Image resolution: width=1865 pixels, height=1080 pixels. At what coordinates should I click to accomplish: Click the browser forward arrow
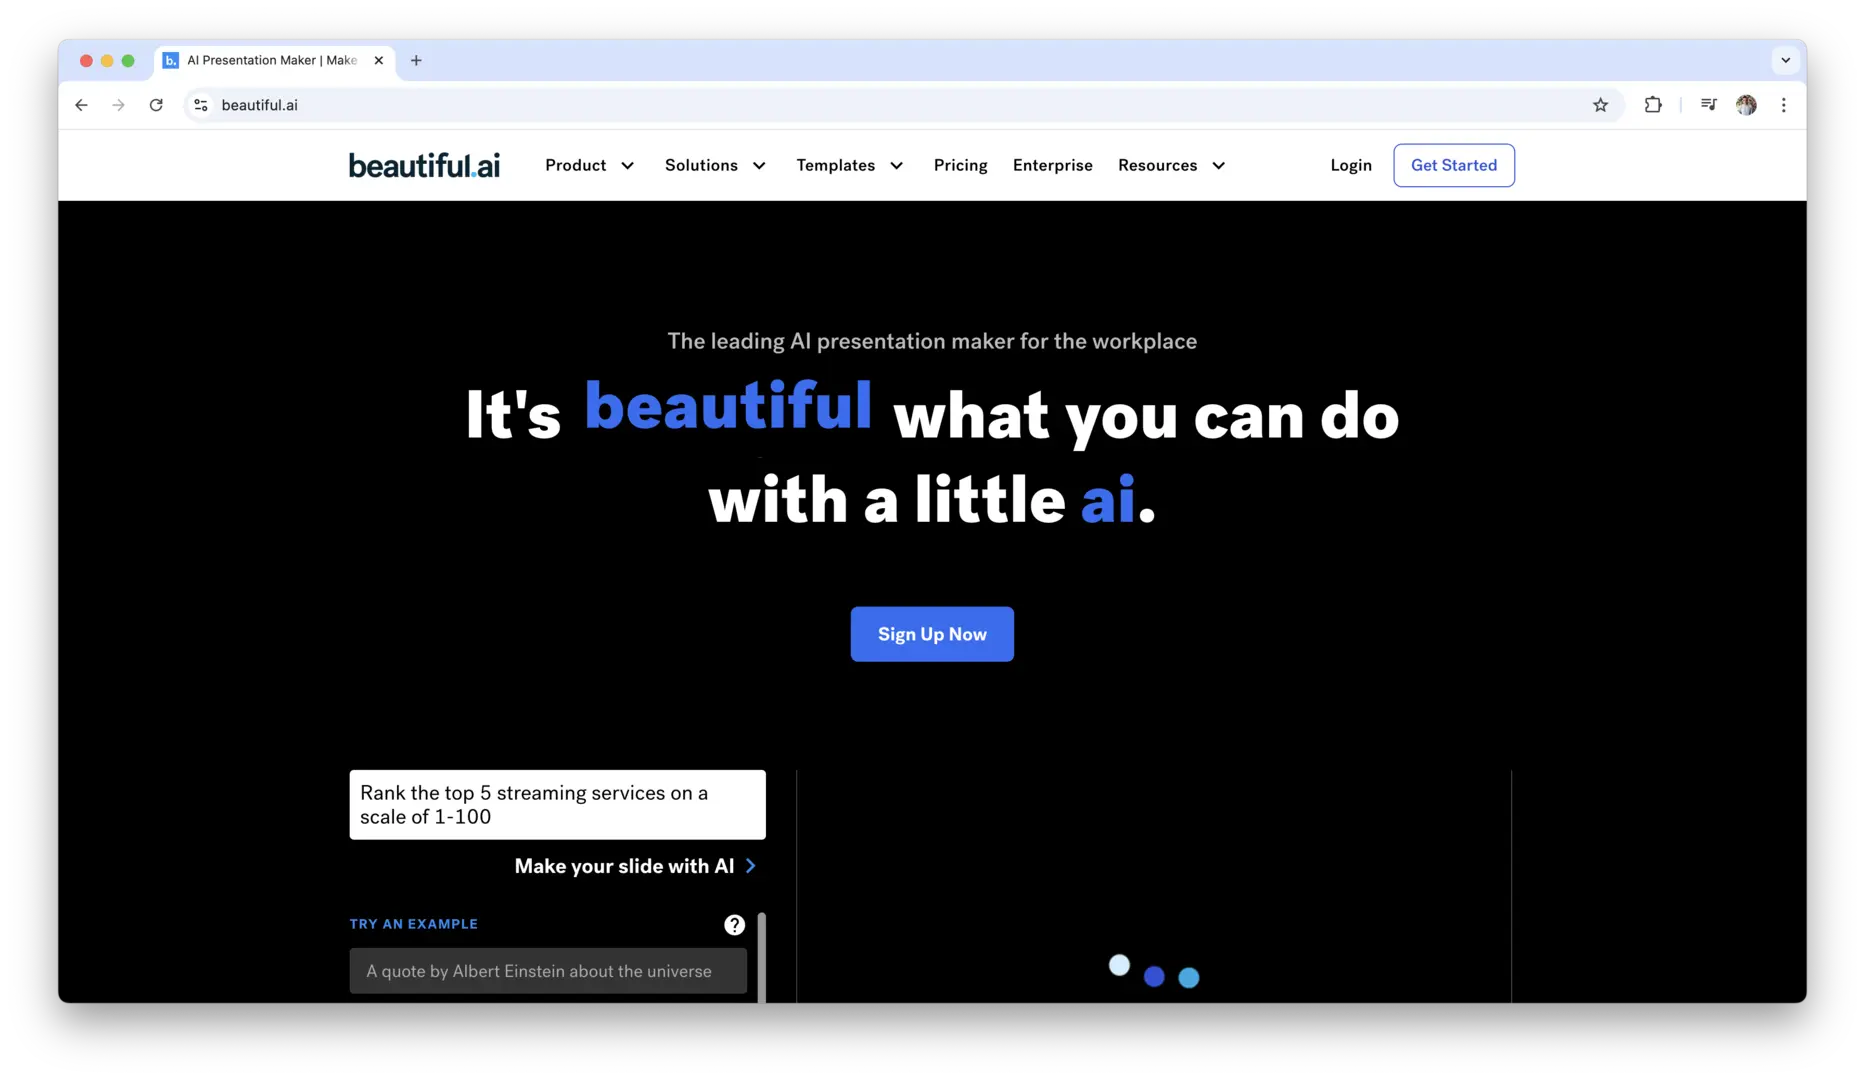pos(119,105)
